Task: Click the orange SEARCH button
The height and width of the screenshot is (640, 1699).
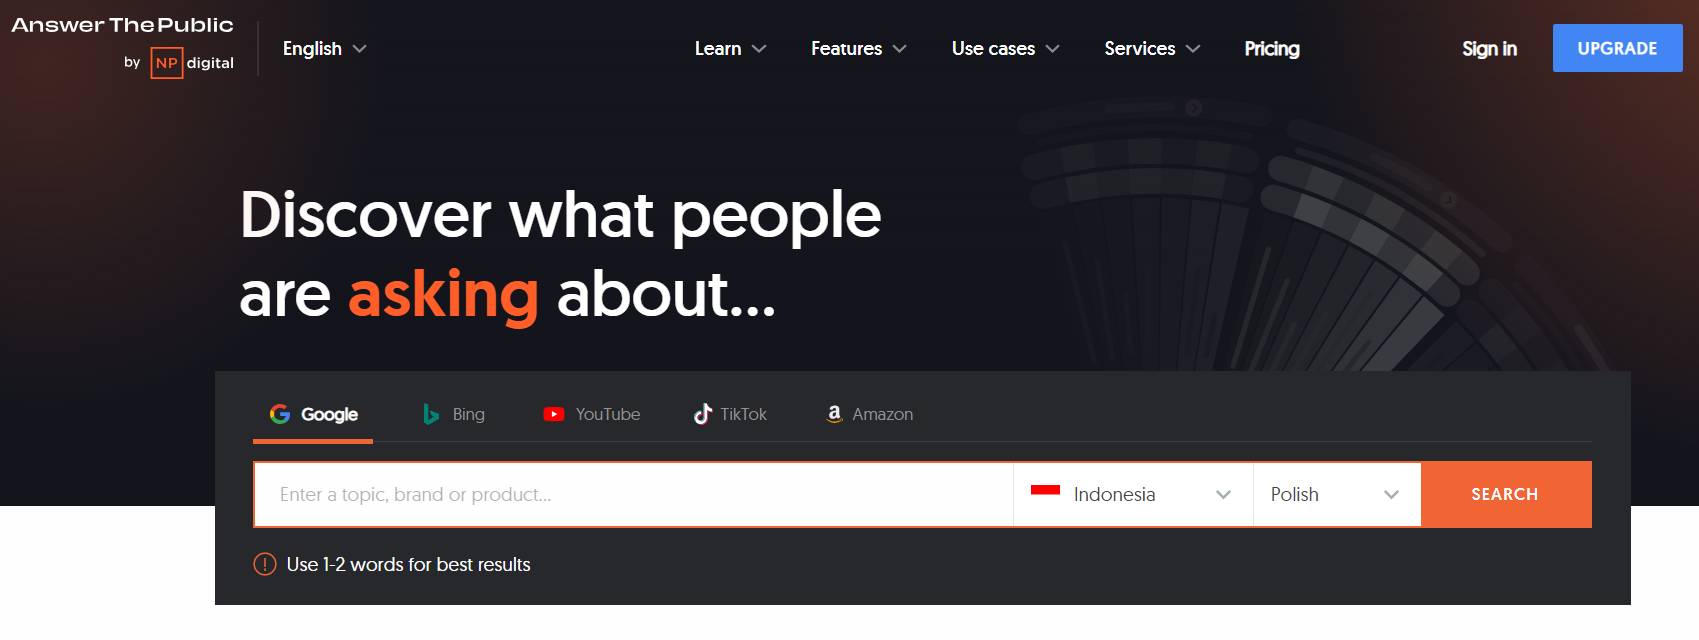Action: [x=1506, y=494]
